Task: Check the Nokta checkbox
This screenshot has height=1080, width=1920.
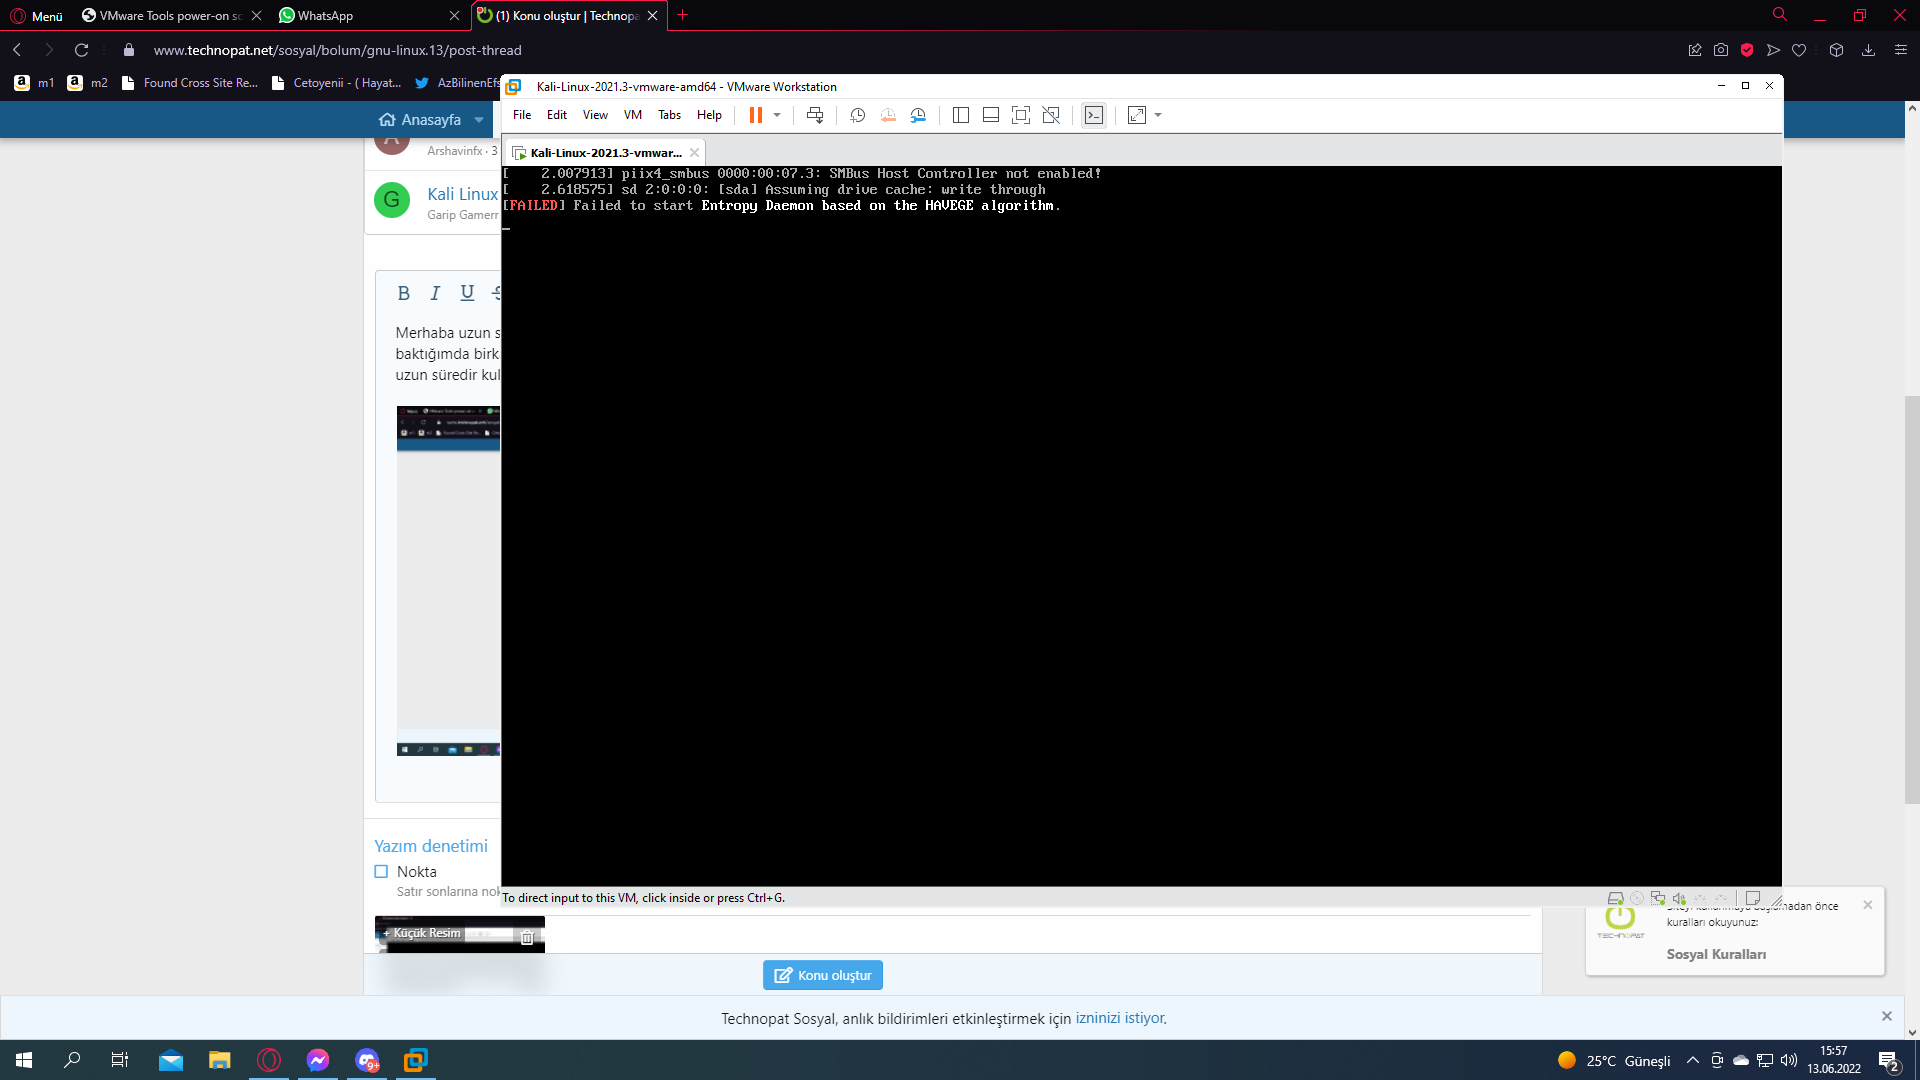Action: click(381, 872)
